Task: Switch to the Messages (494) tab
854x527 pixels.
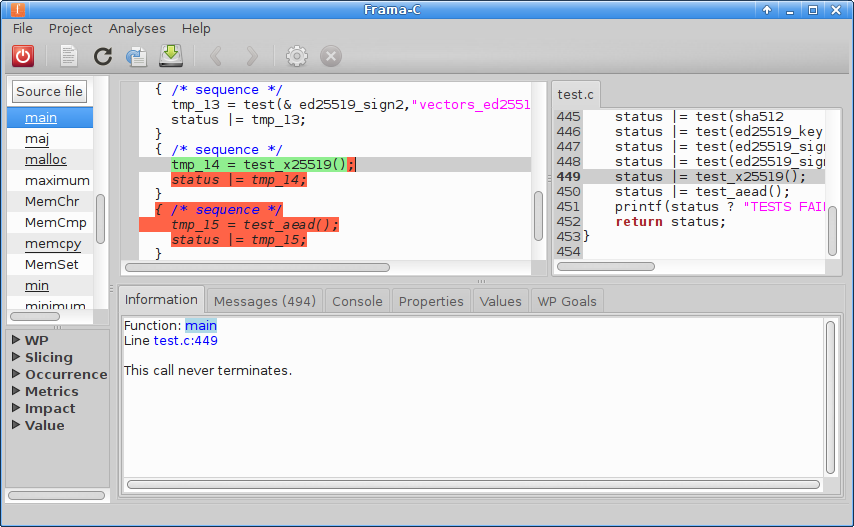Action: (x=265, y=301)
